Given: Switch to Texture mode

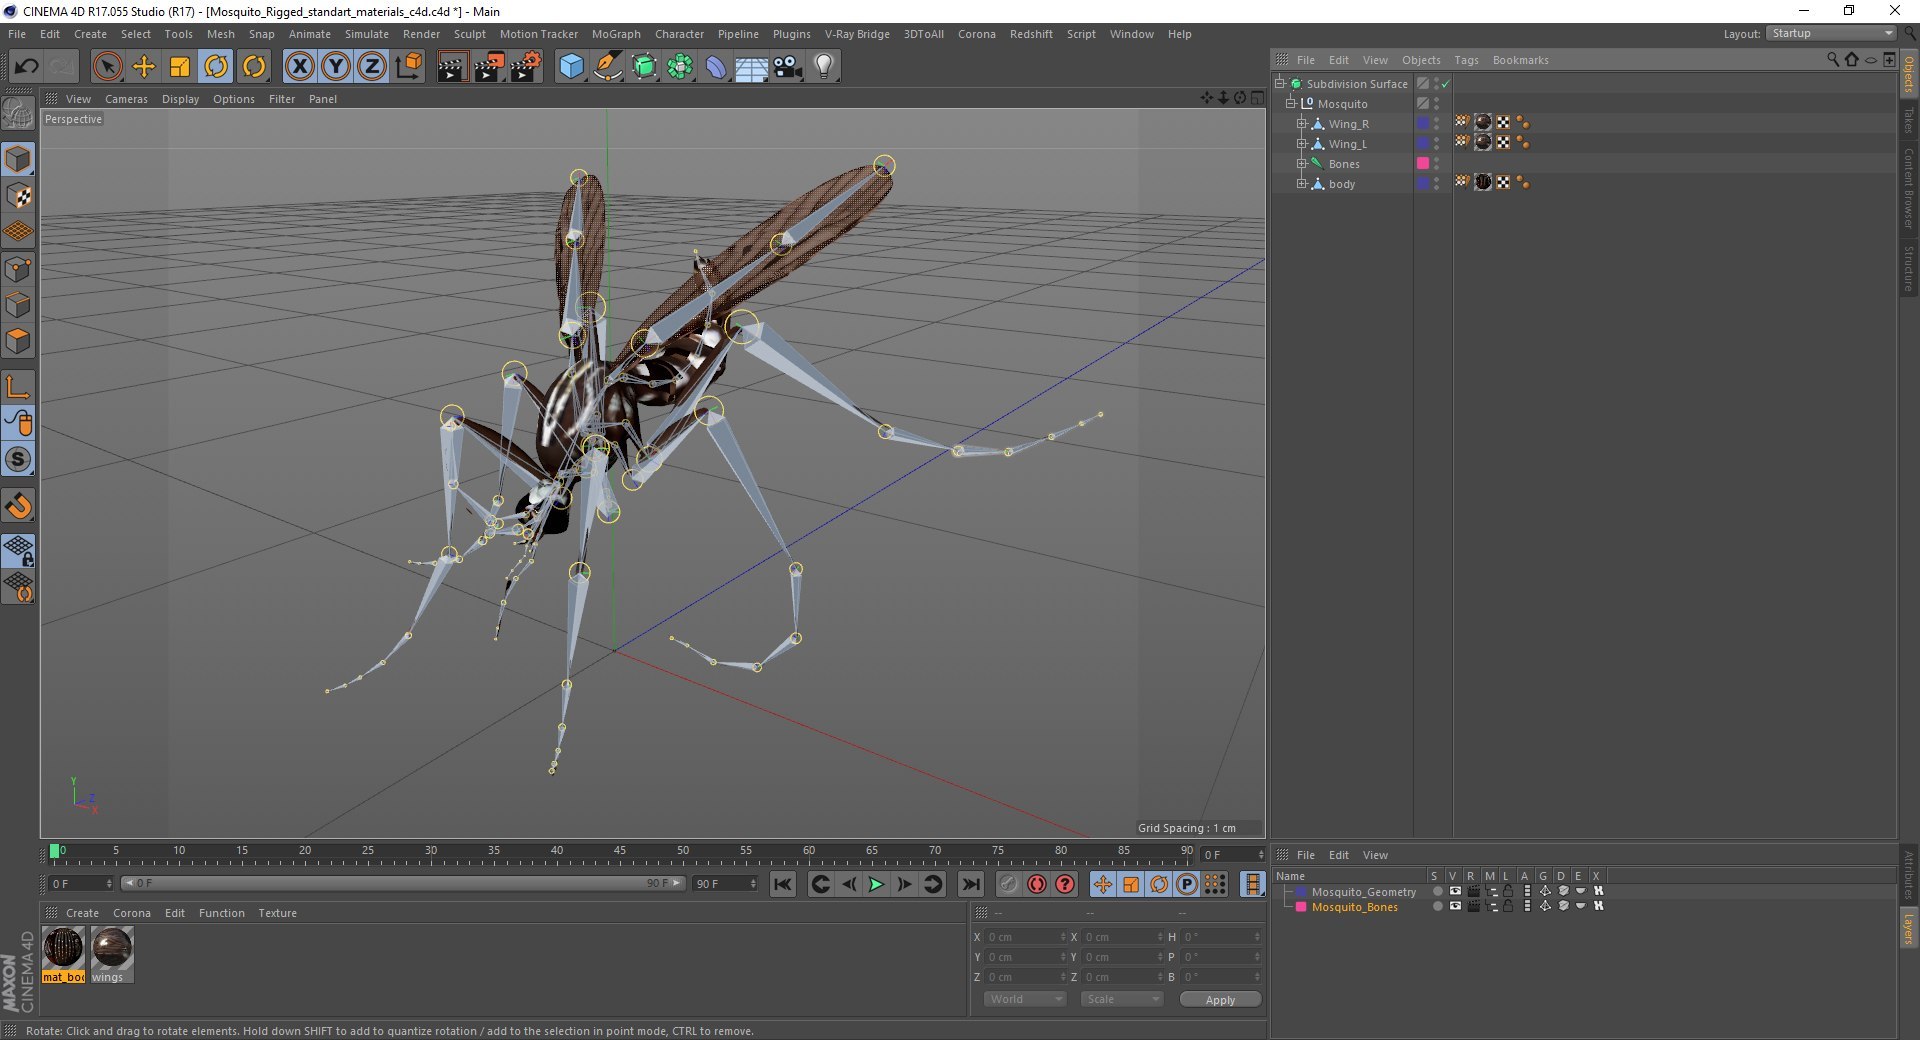Looking at the screenshot, I should pos(18,196).
